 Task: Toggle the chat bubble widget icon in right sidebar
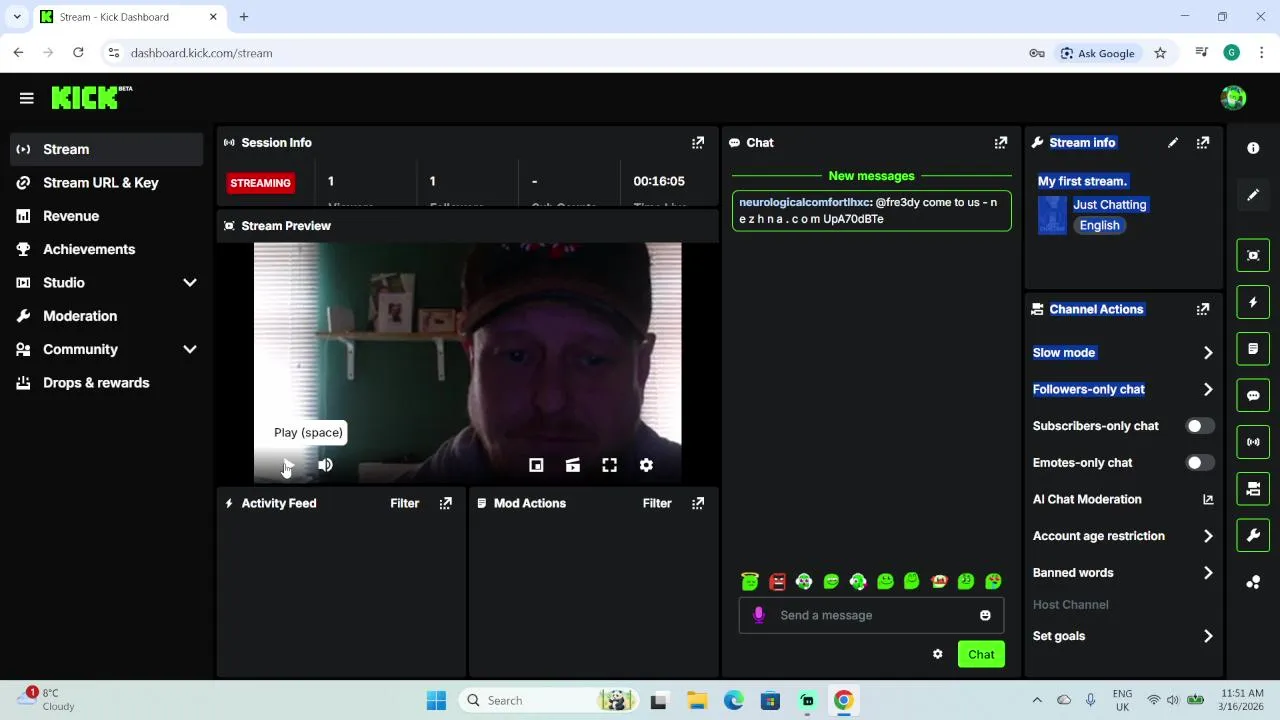(x=1253, y=395)
